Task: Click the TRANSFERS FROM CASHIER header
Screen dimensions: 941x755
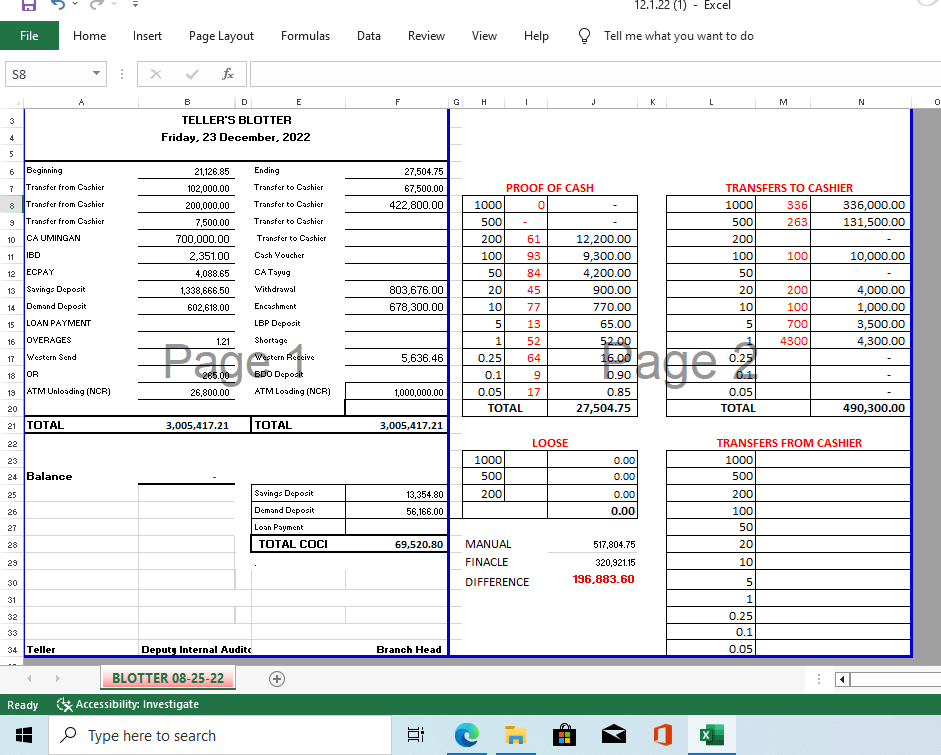Action: coord(789,443)
